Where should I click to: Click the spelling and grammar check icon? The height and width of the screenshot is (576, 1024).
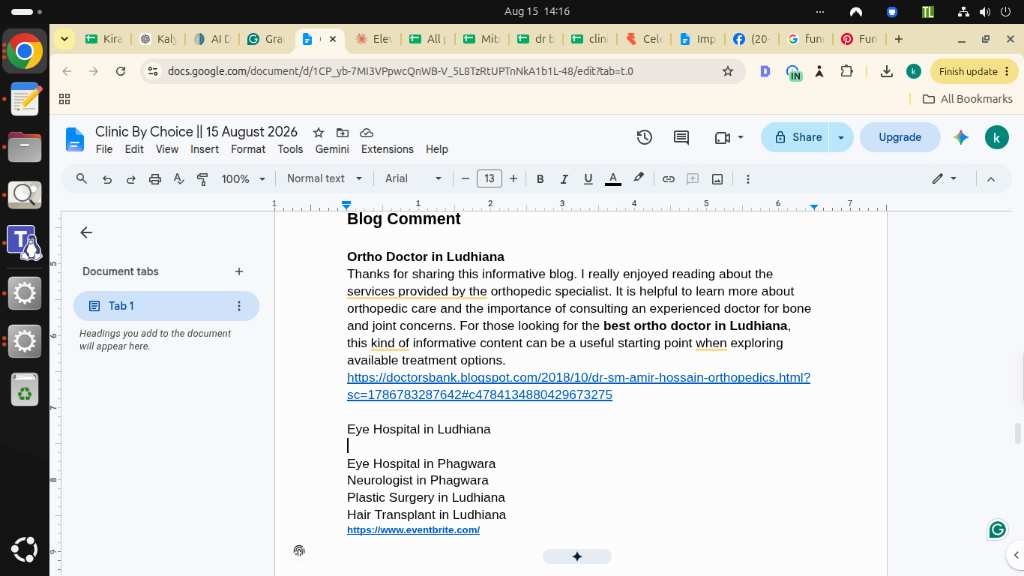tap(178, 179)
